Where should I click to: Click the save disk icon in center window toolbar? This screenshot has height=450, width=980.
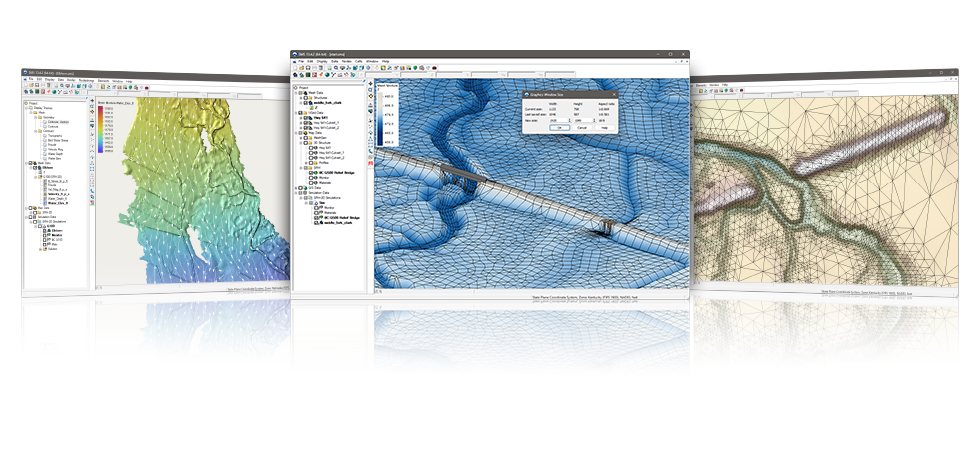pyautogui.click(x=308, y=68)
